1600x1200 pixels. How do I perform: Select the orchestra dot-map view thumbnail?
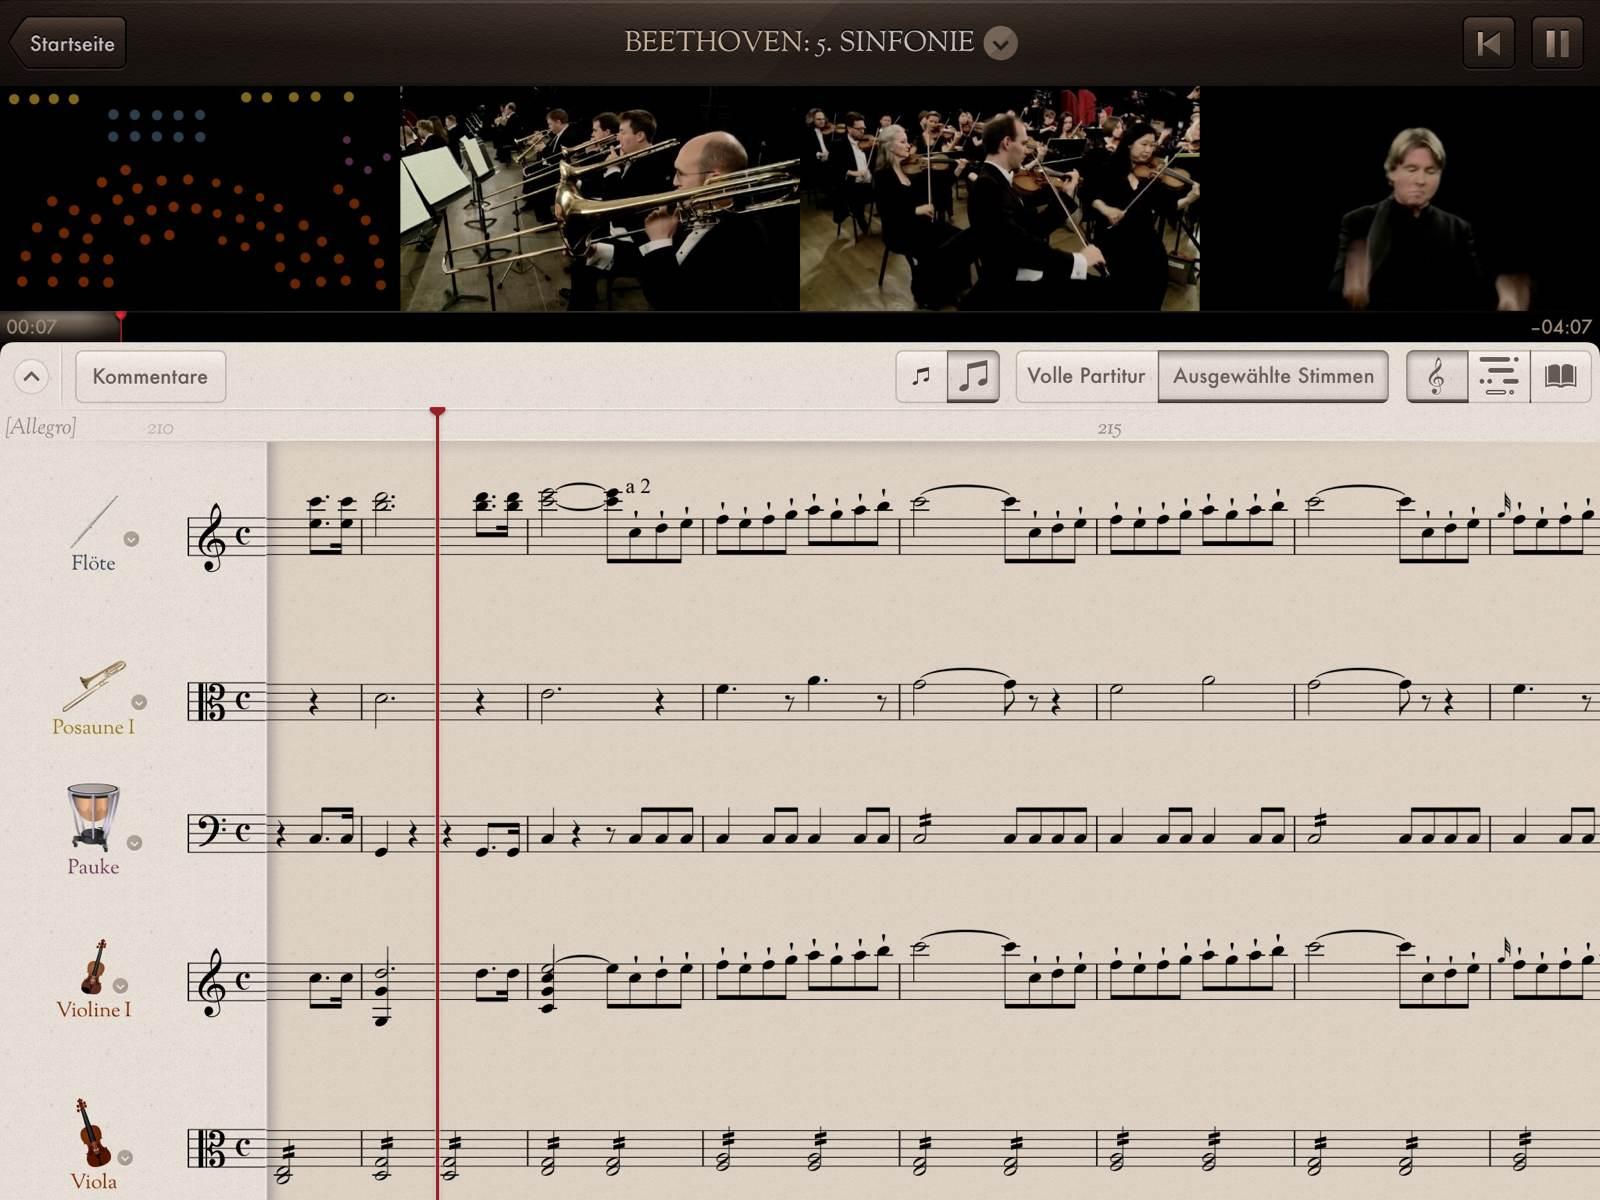click(x=200, y=198)
